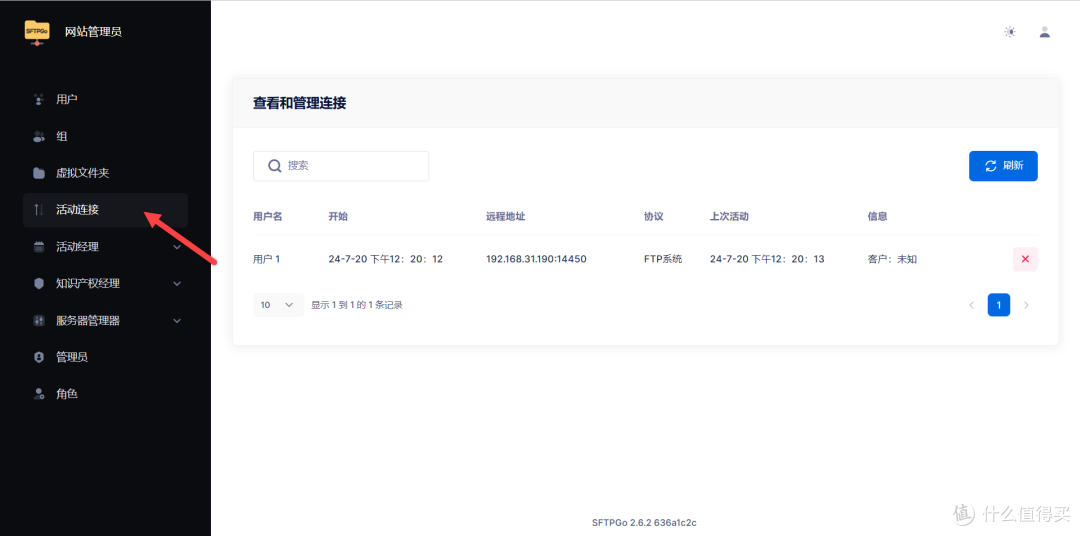
Task: Expand the 知识产权经理 submenu chevron
Action: pyautogui.click(x=177, y=283)
